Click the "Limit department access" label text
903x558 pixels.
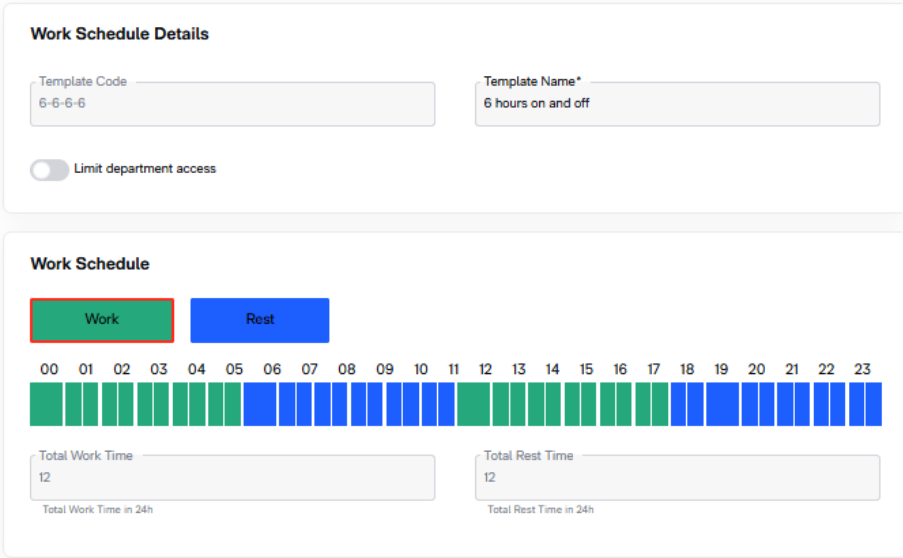tap(145, 169)
